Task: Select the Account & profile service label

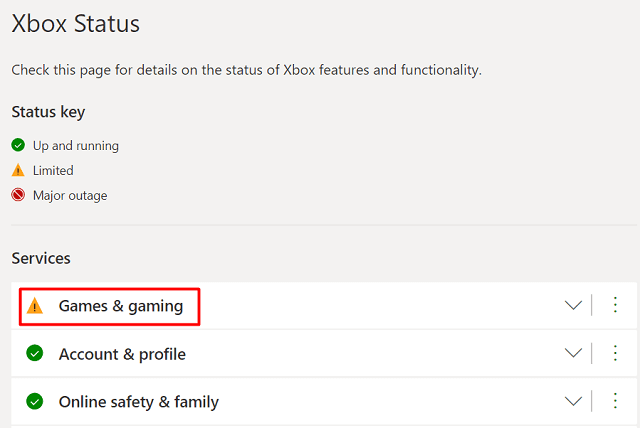Action: pos(122,354)
